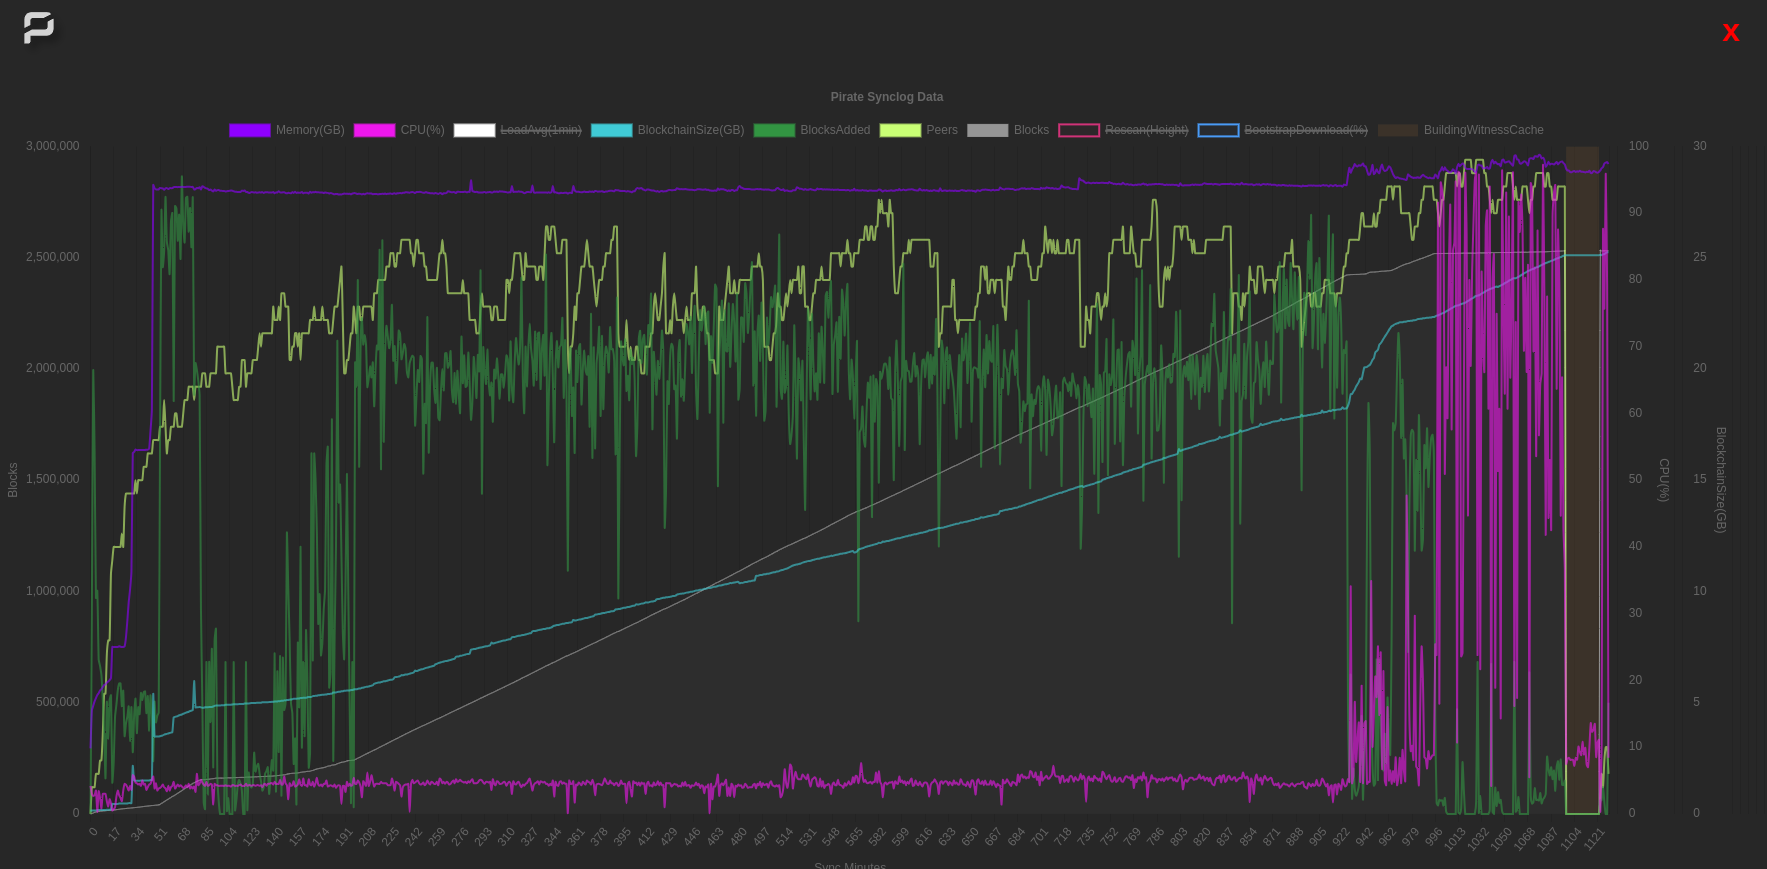1767x869 pixels.
Task: Click the white LoadAvg swatch
Action: 474,130
